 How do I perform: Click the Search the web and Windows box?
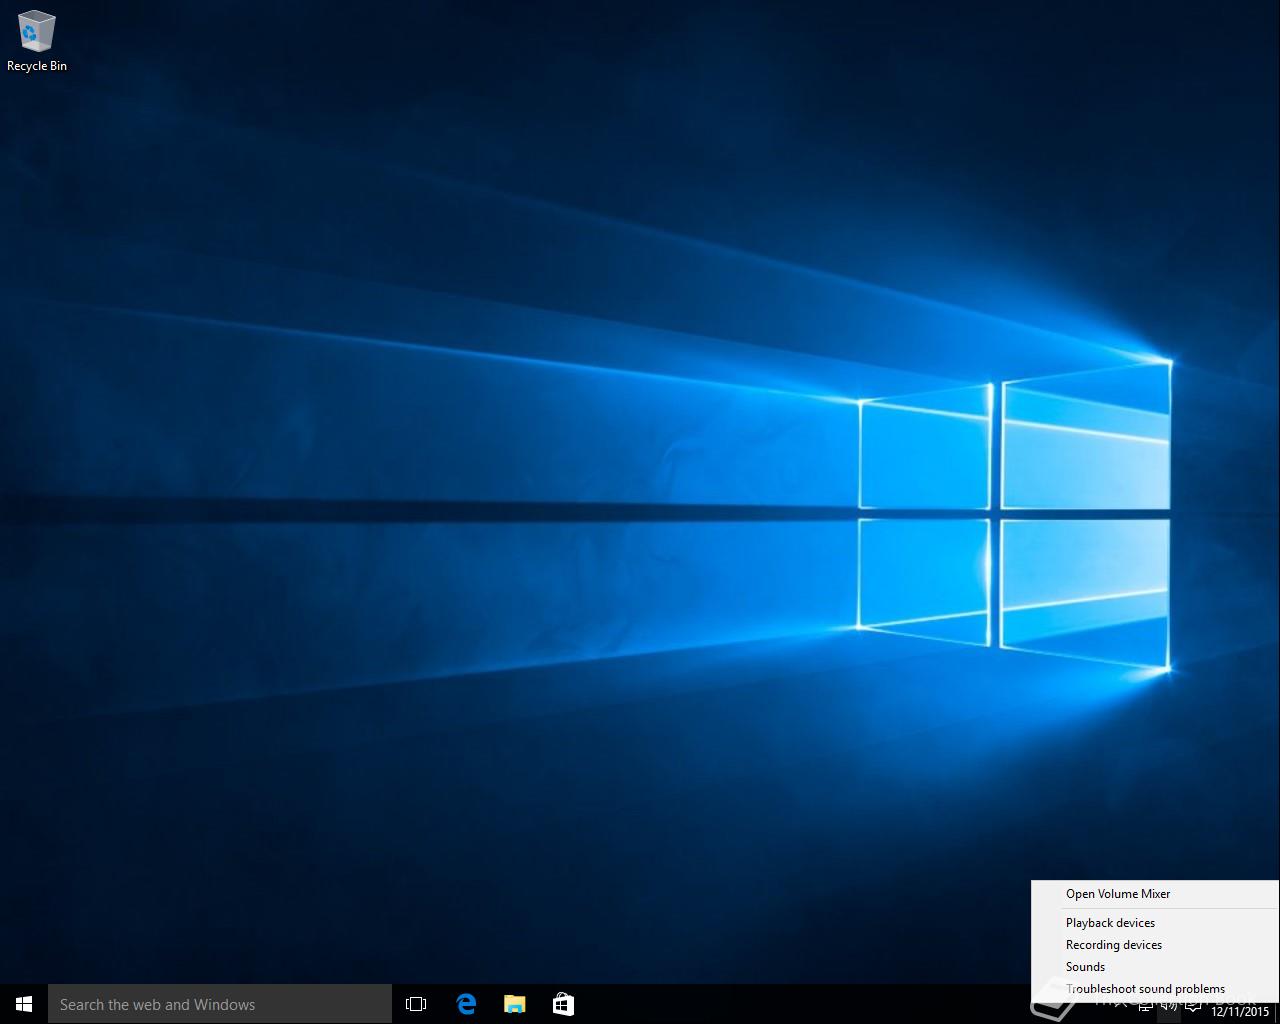[220, 1004]
